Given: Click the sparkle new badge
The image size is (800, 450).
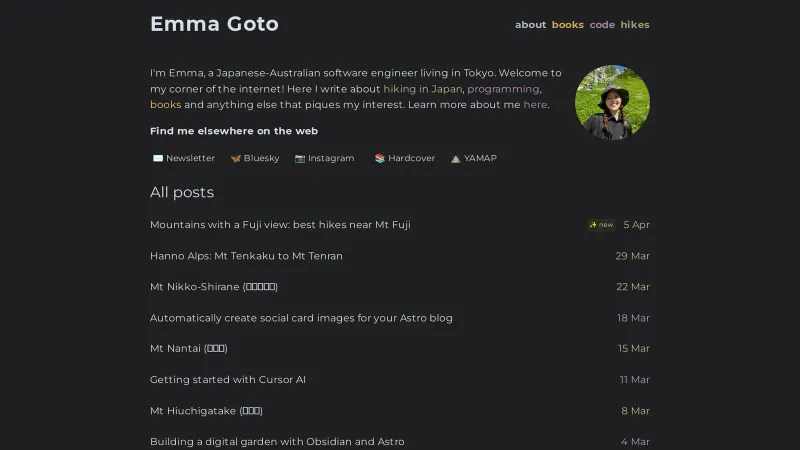Looking at the screenshot, I should click(x=601, y=225).
